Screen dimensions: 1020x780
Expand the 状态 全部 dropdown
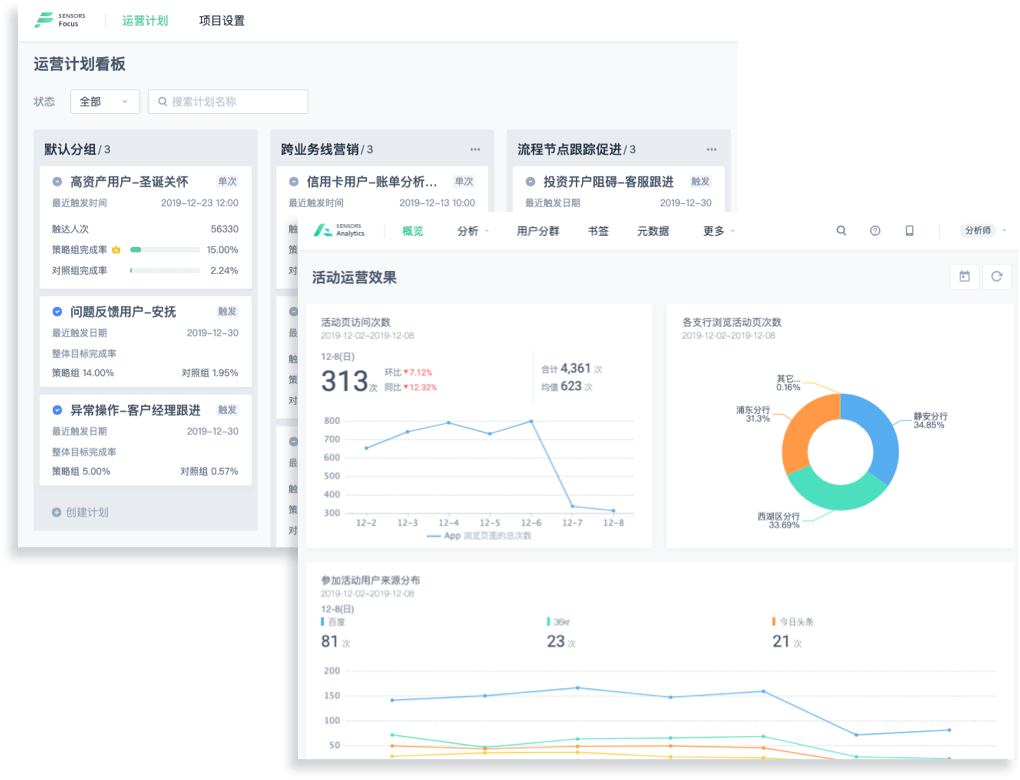[x=104, y=101]
